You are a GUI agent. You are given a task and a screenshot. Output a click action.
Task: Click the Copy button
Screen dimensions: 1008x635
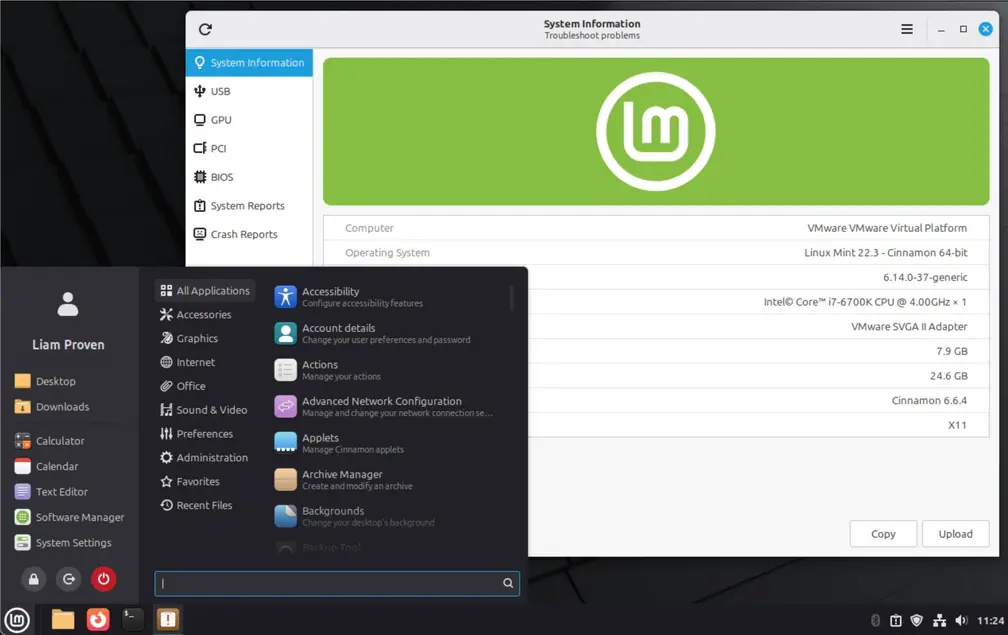[883, 533]
